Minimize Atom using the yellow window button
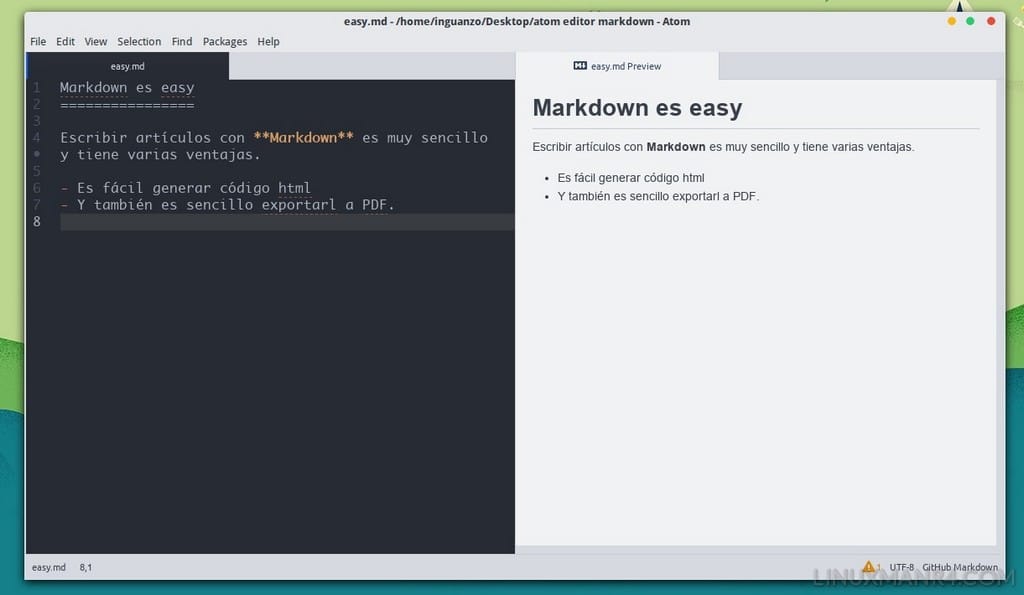Screen dimensions: 1024x595 pos(951,21)
